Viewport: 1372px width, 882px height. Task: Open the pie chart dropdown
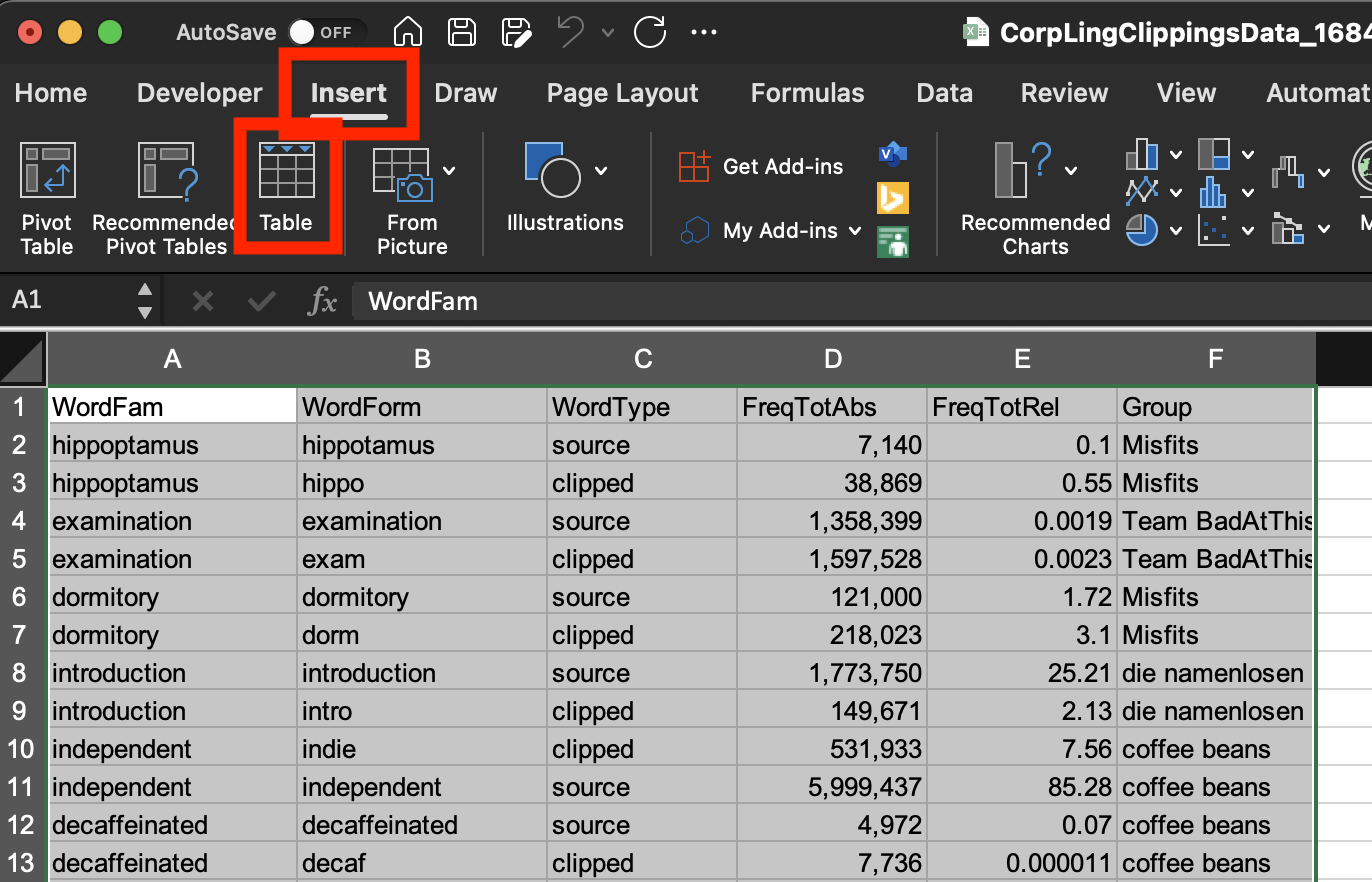(1176, 231)
